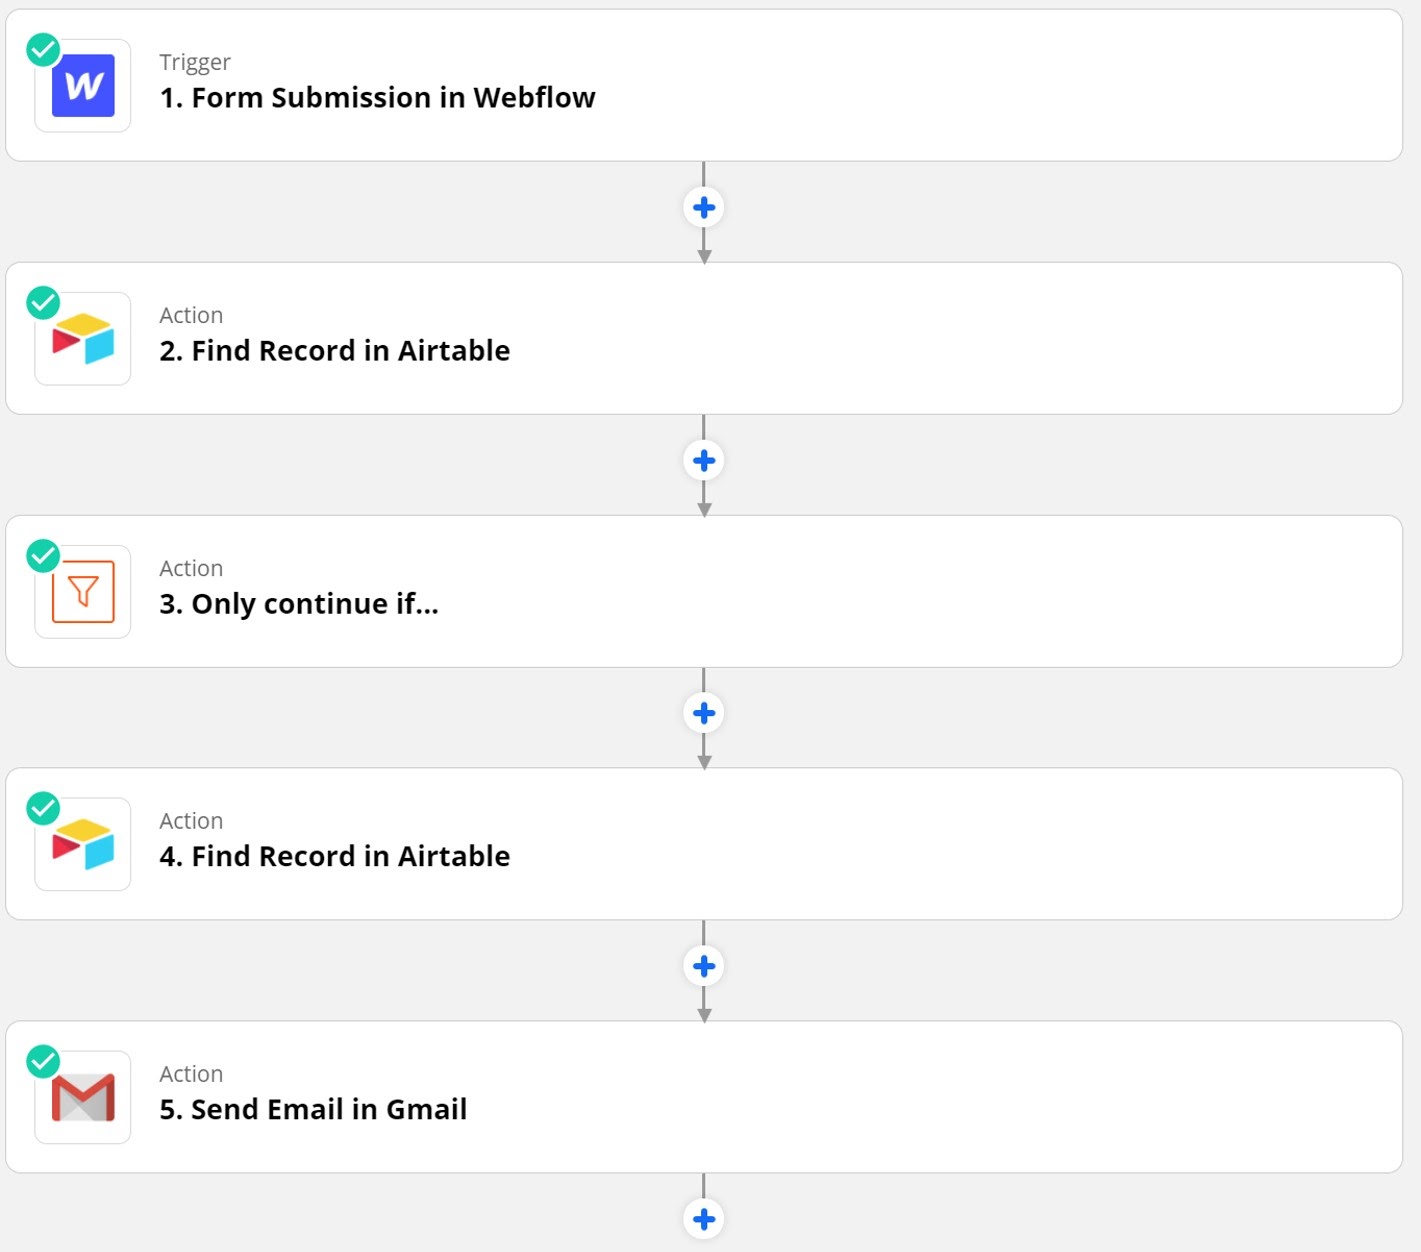
Task: Insert a step before Send Email in Gmail
Action: tap(704, 966)
